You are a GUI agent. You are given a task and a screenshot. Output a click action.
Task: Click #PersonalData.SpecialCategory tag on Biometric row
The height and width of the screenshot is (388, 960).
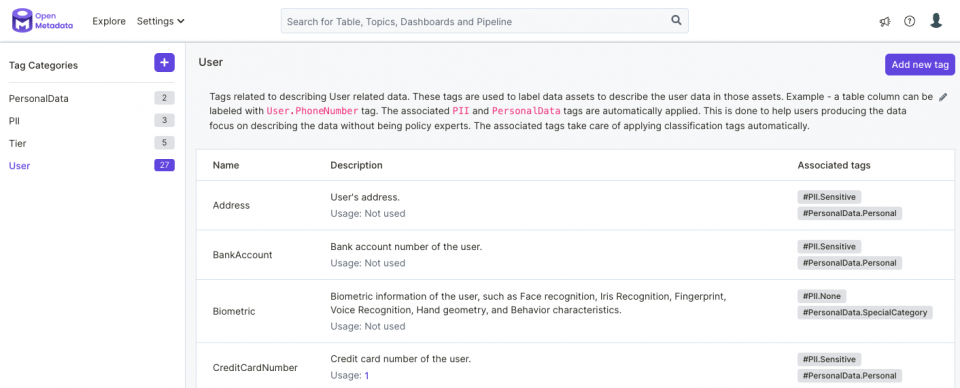tap(864, 313)
